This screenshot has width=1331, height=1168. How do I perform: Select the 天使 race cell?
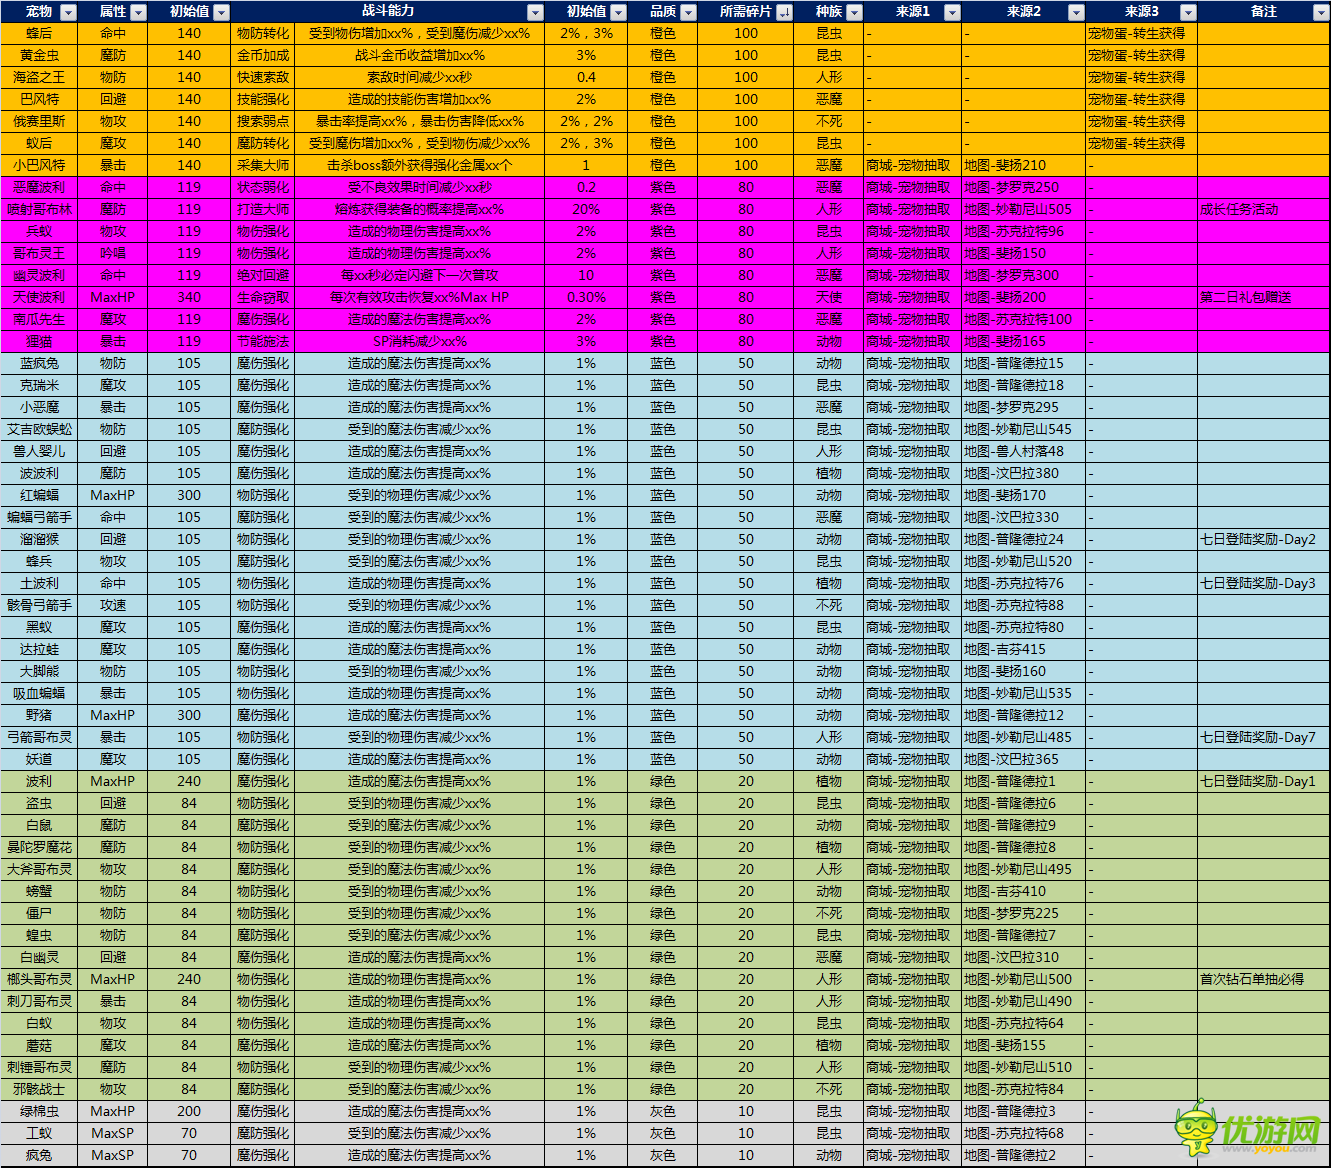(x=829, y=297)
